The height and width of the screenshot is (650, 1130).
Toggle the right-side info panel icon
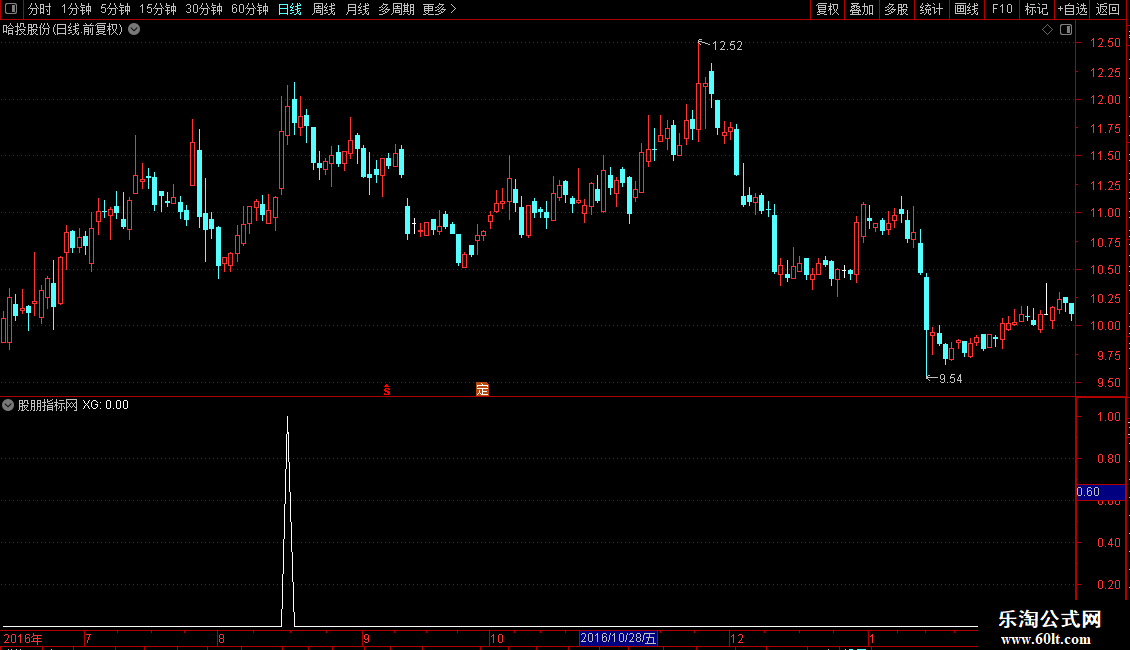[1066, 30]
